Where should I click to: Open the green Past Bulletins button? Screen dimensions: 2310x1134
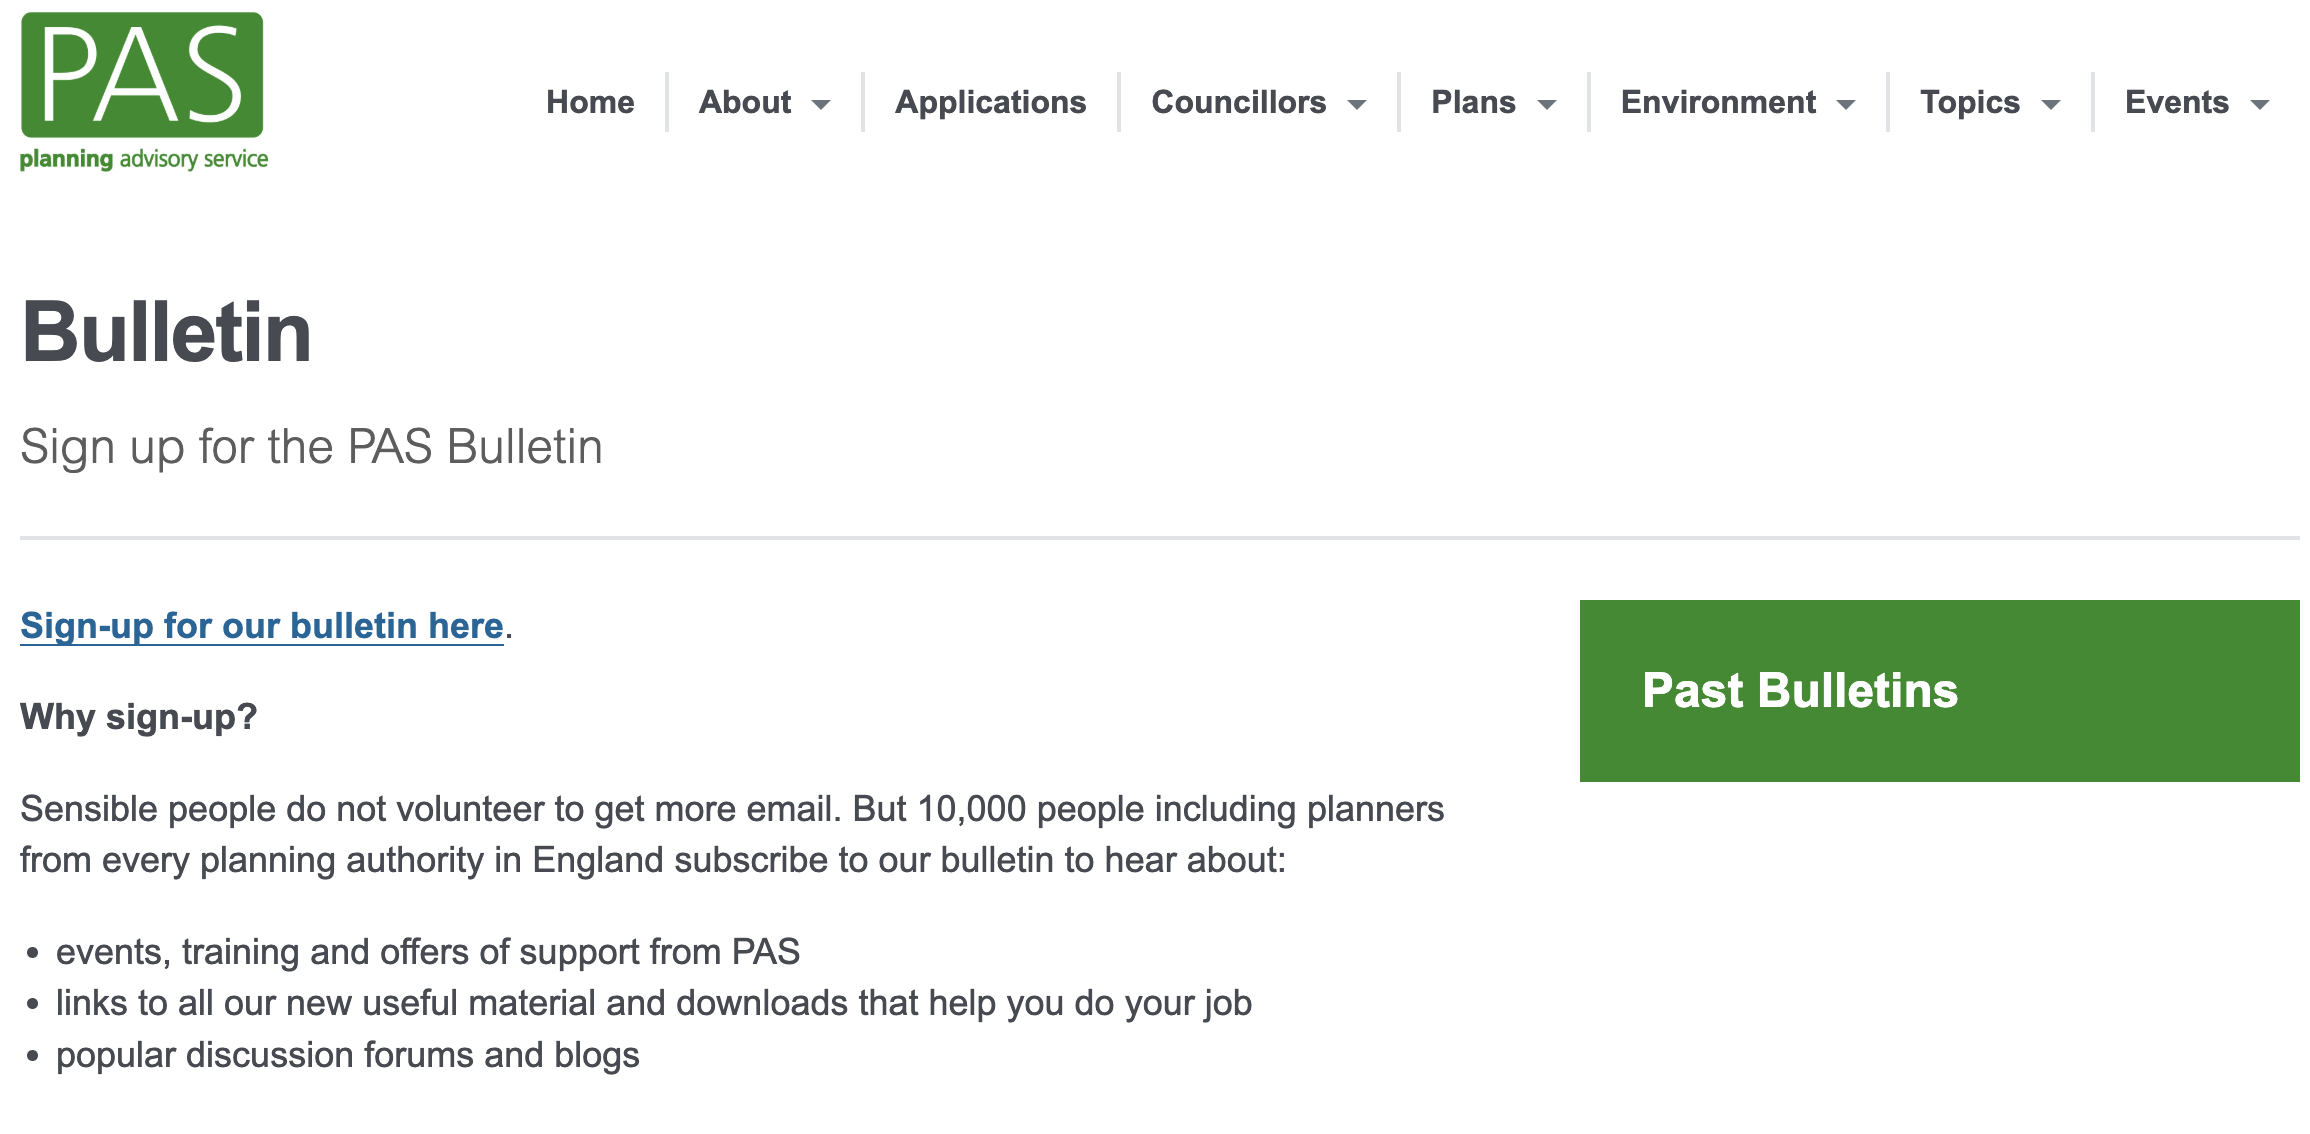tap(1939, 690)
